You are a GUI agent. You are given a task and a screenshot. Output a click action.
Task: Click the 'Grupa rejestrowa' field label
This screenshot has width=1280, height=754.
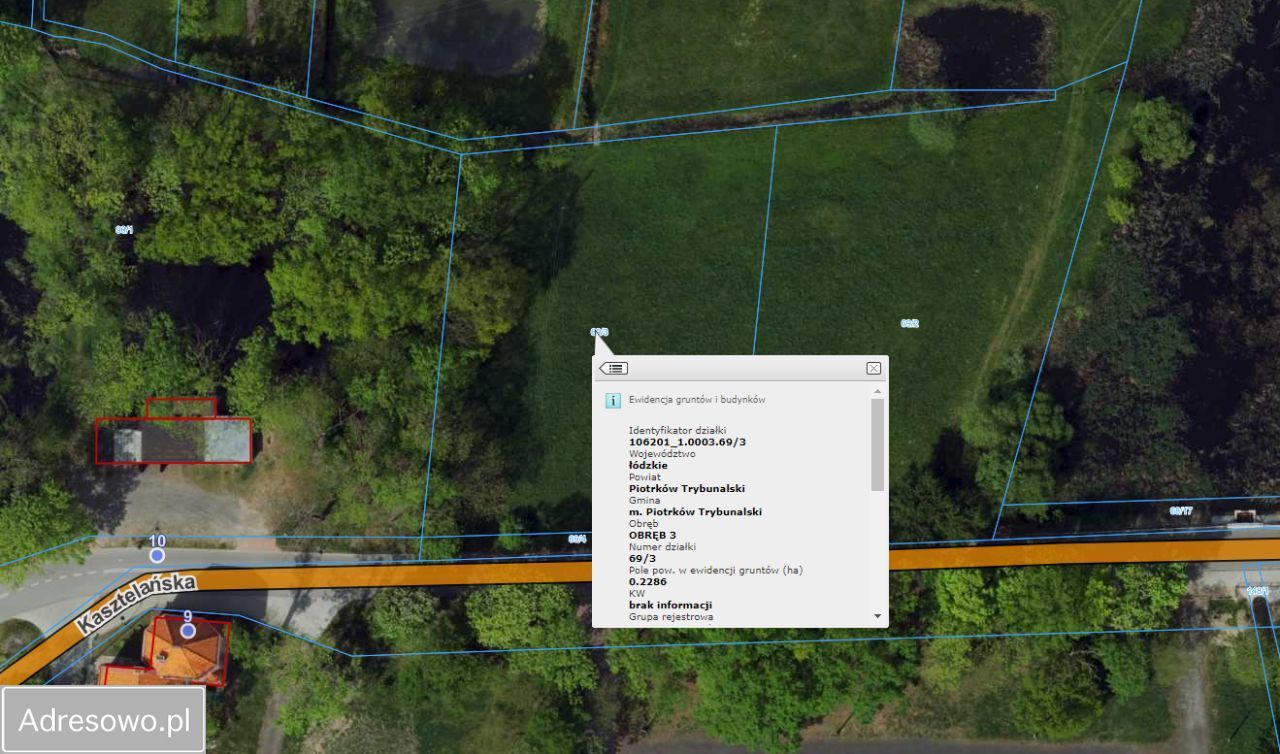671,617
